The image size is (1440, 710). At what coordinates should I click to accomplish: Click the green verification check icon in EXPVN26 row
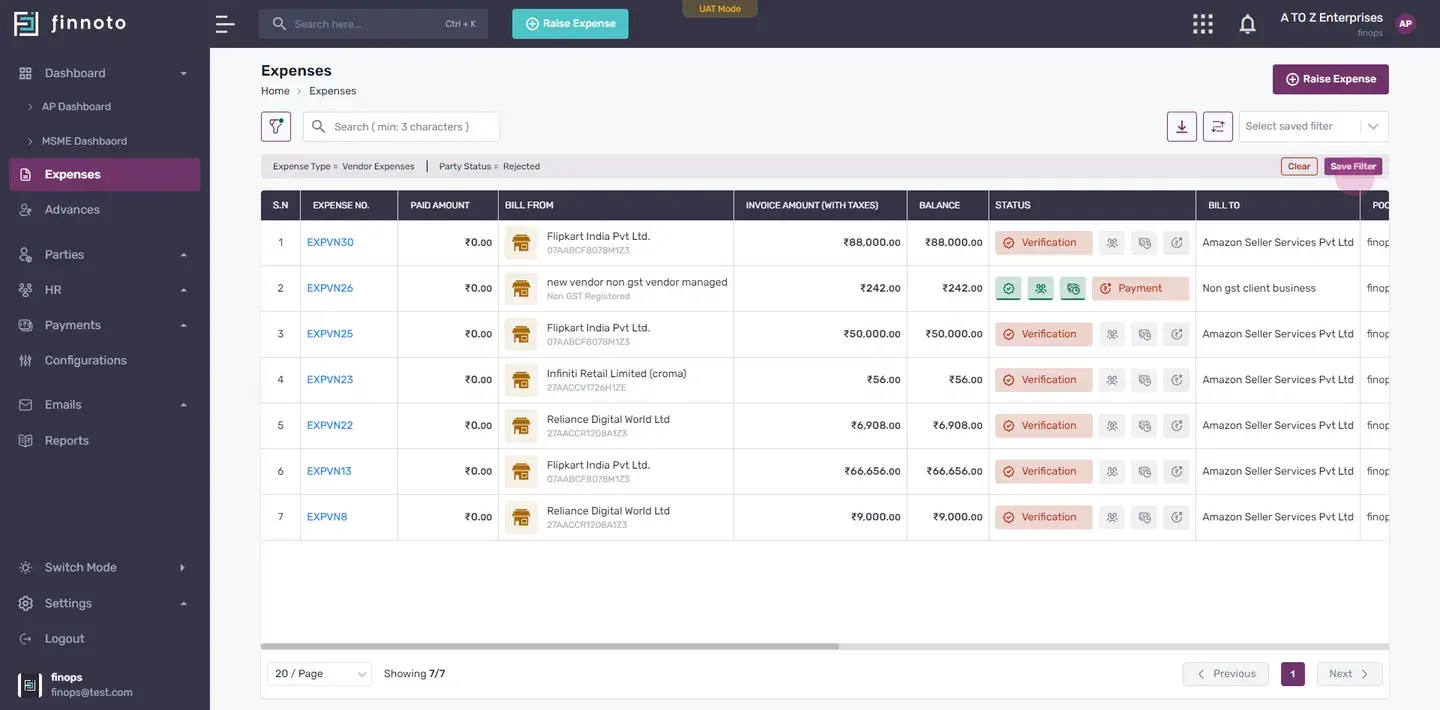[x=1008, y=289]
